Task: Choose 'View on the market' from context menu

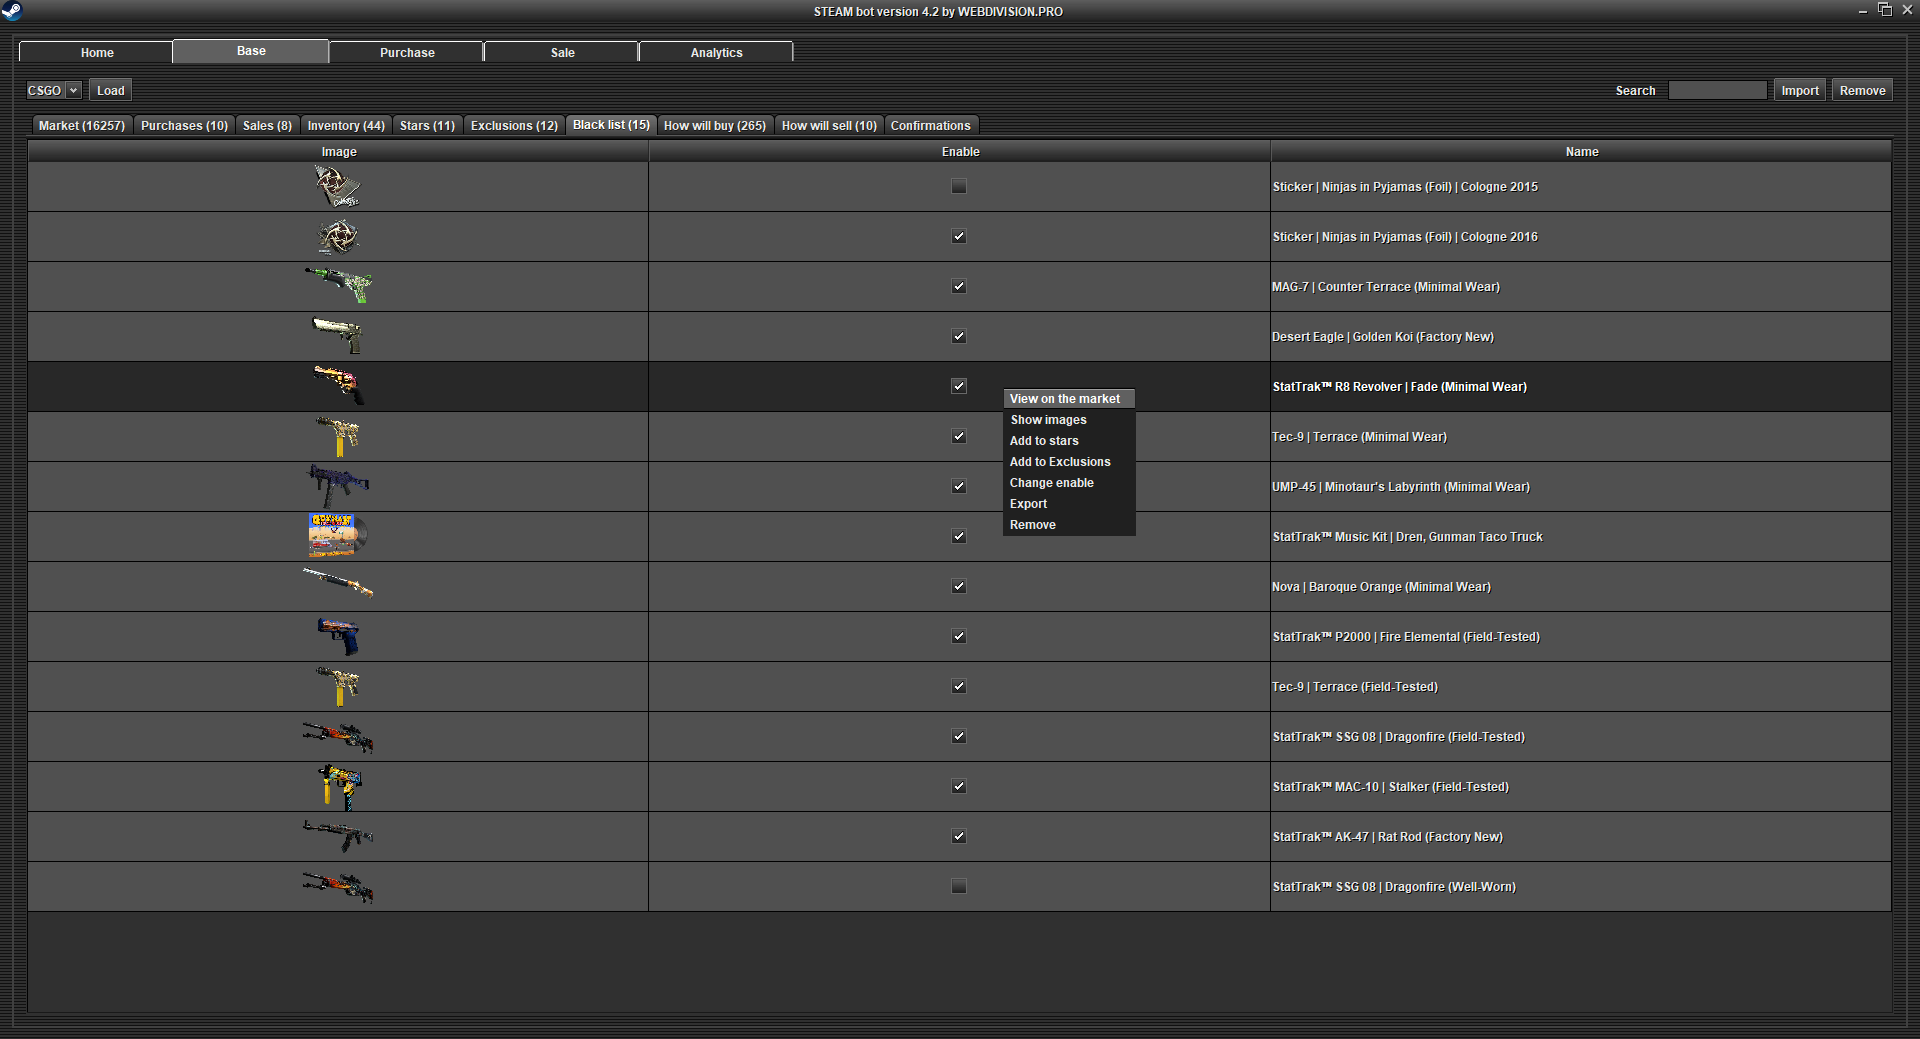Action: (1065, 399)
